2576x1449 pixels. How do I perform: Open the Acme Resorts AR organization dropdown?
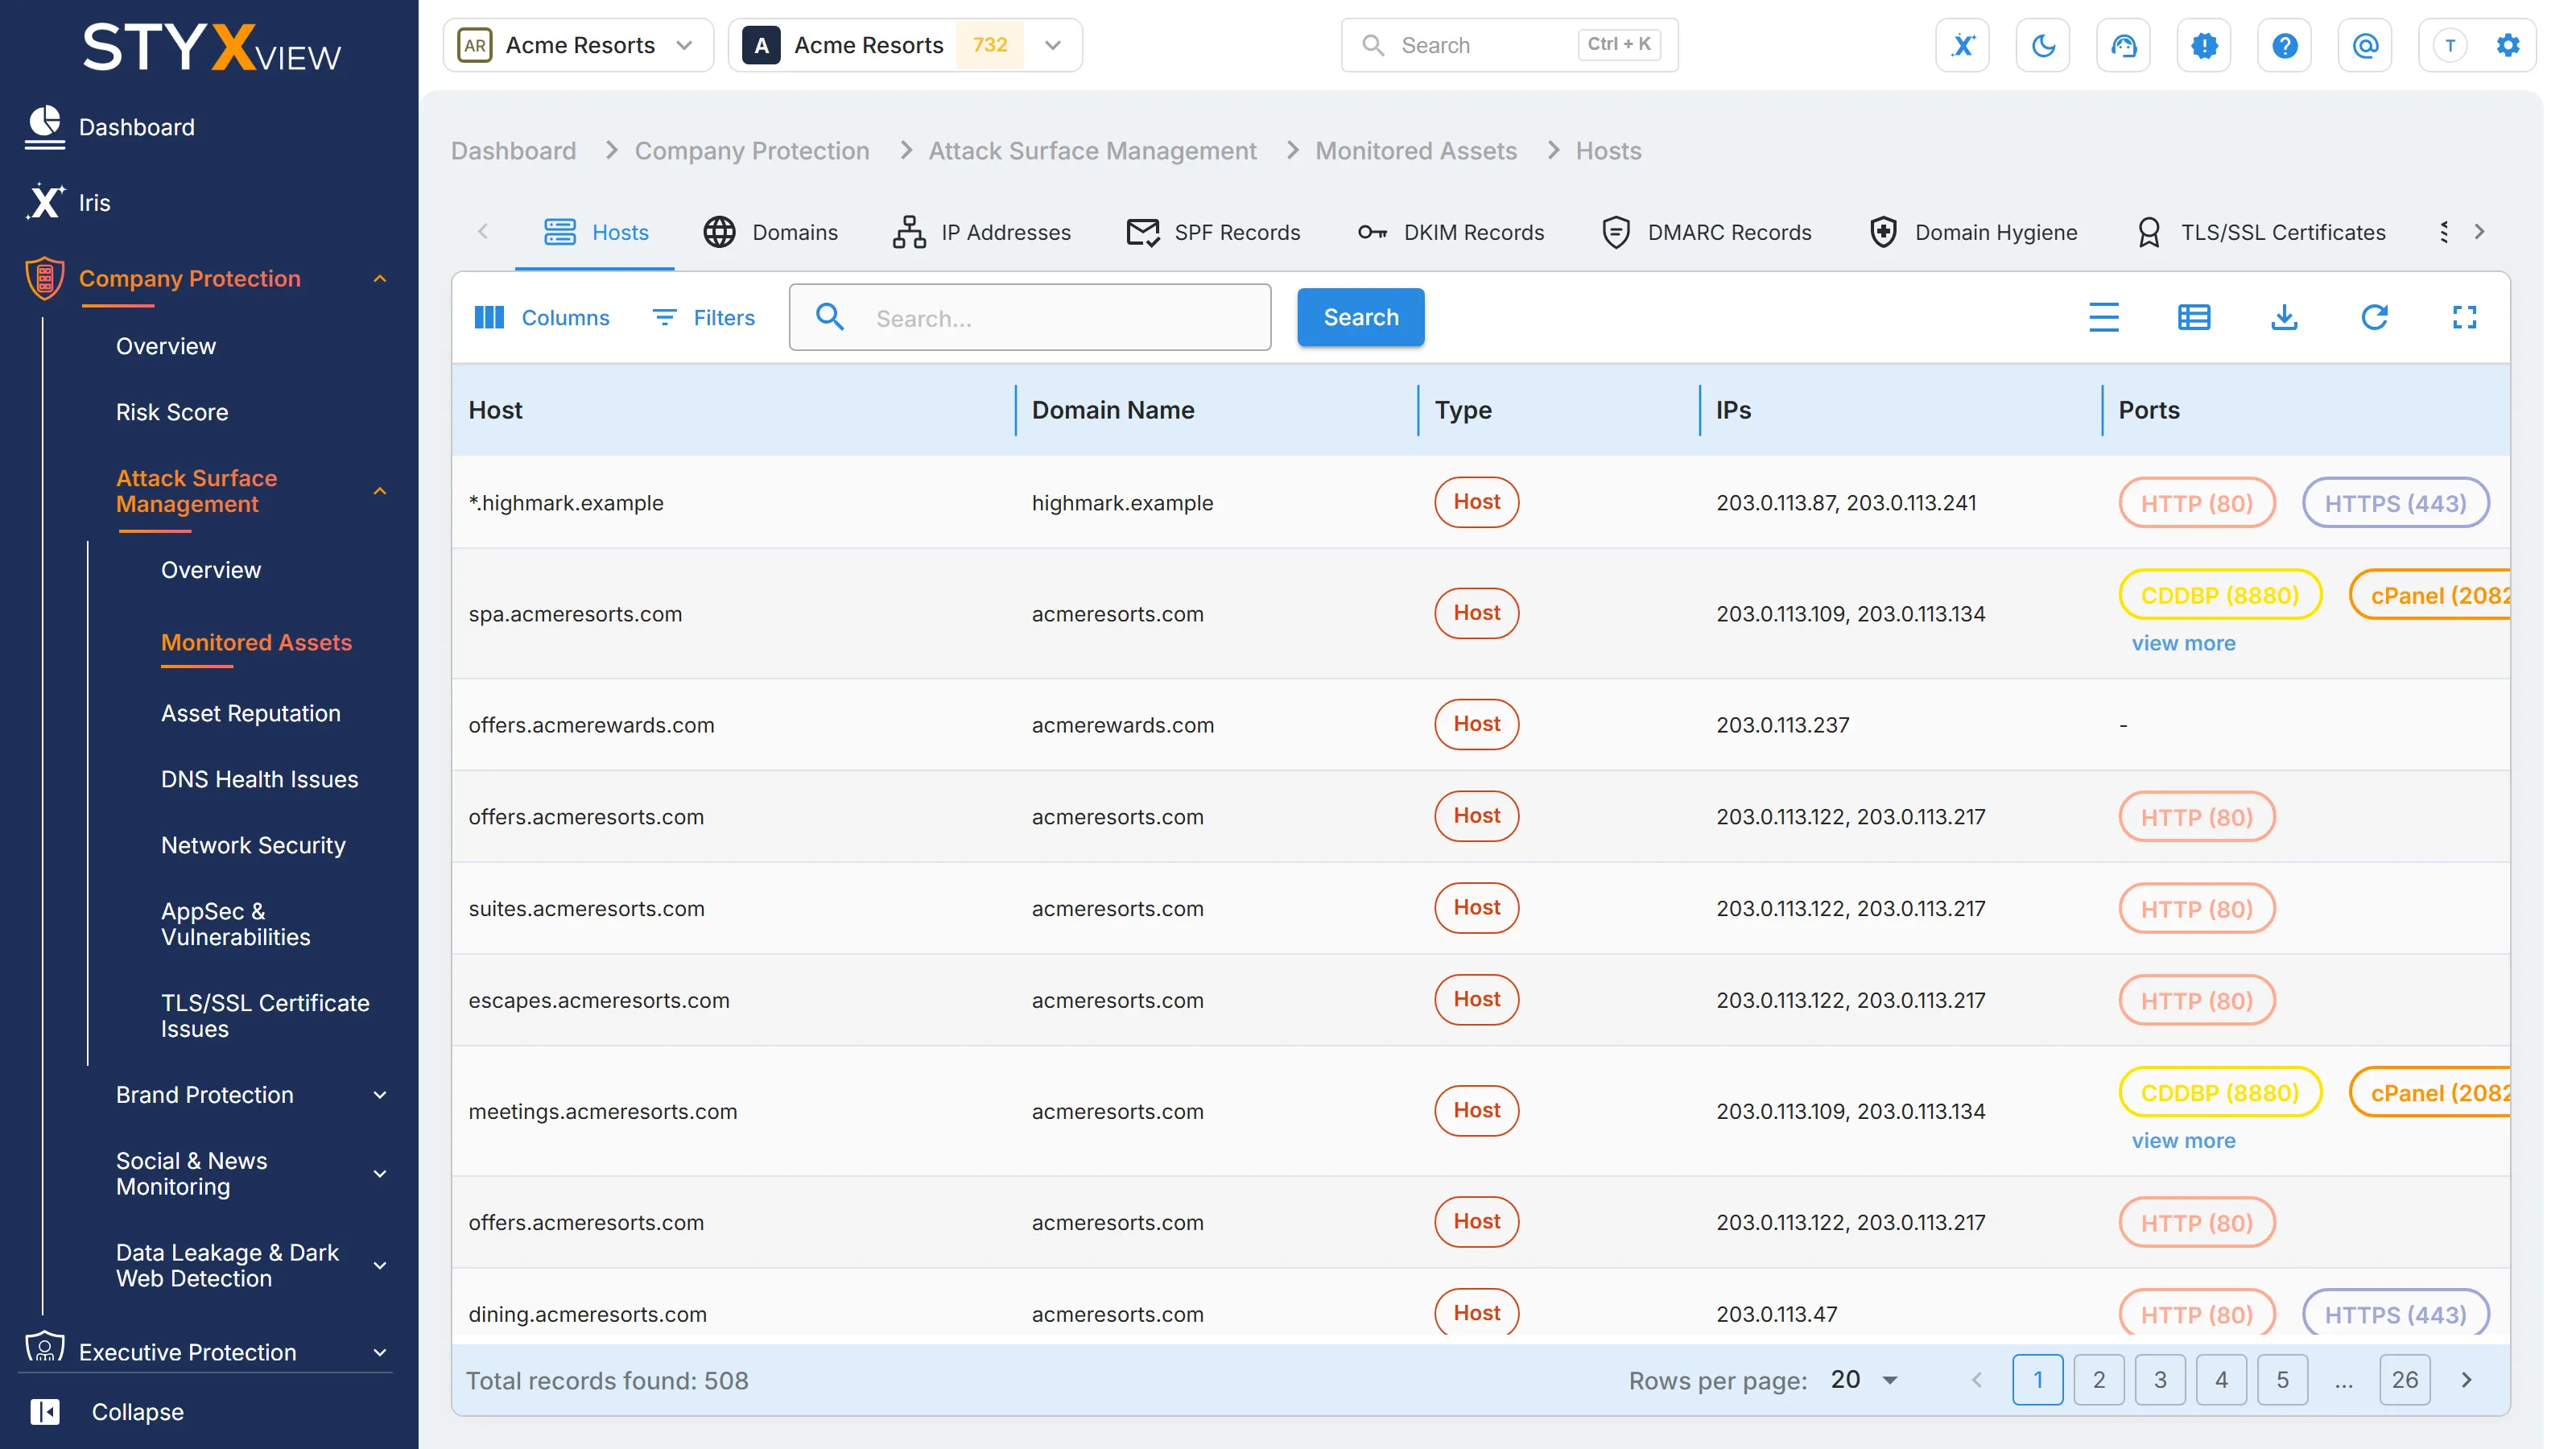578,45
